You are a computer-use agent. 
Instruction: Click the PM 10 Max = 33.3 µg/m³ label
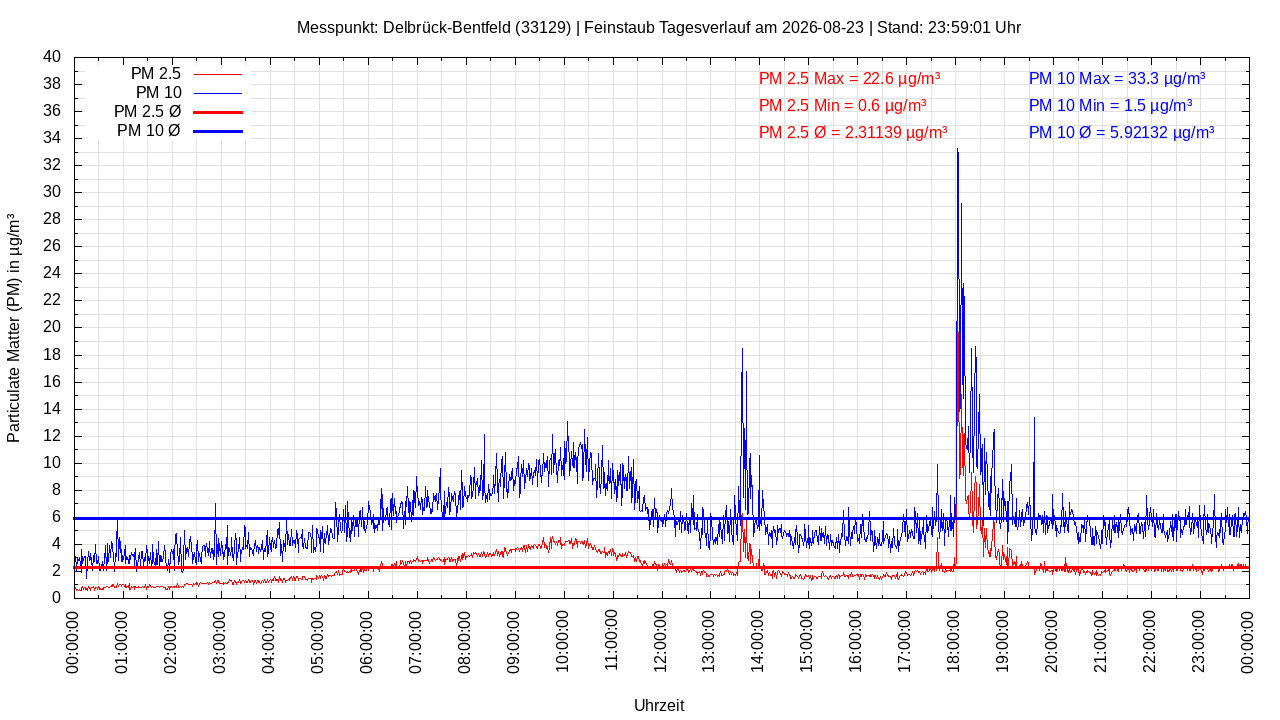pos(1117,78)
